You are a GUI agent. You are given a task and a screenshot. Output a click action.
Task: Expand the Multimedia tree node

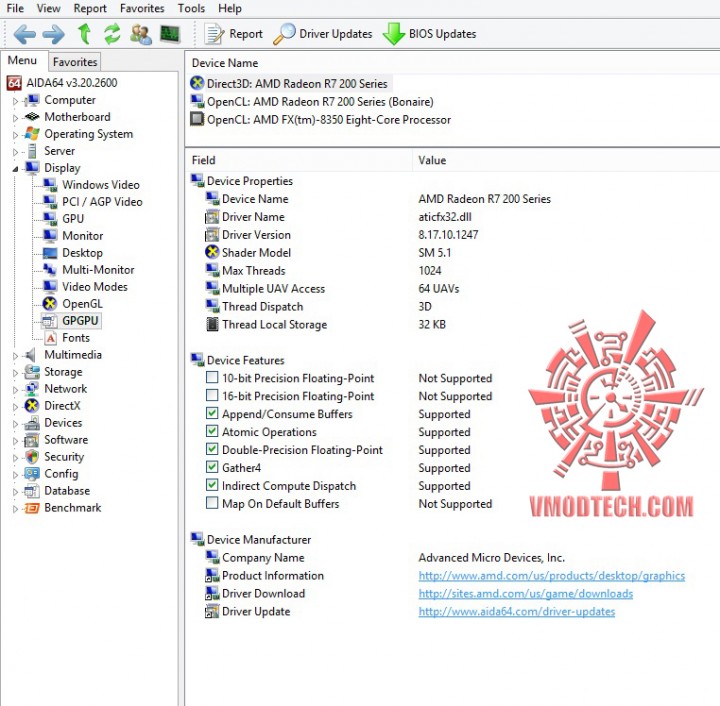16,356
